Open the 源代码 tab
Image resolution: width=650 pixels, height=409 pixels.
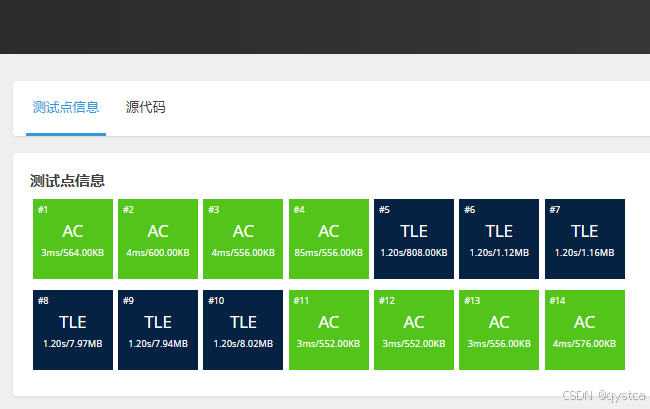(x=146, y=107)
